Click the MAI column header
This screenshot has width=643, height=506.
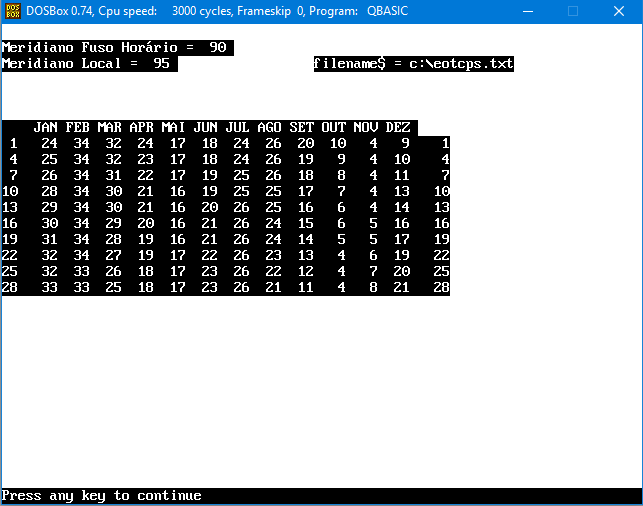tap(173, 128)
